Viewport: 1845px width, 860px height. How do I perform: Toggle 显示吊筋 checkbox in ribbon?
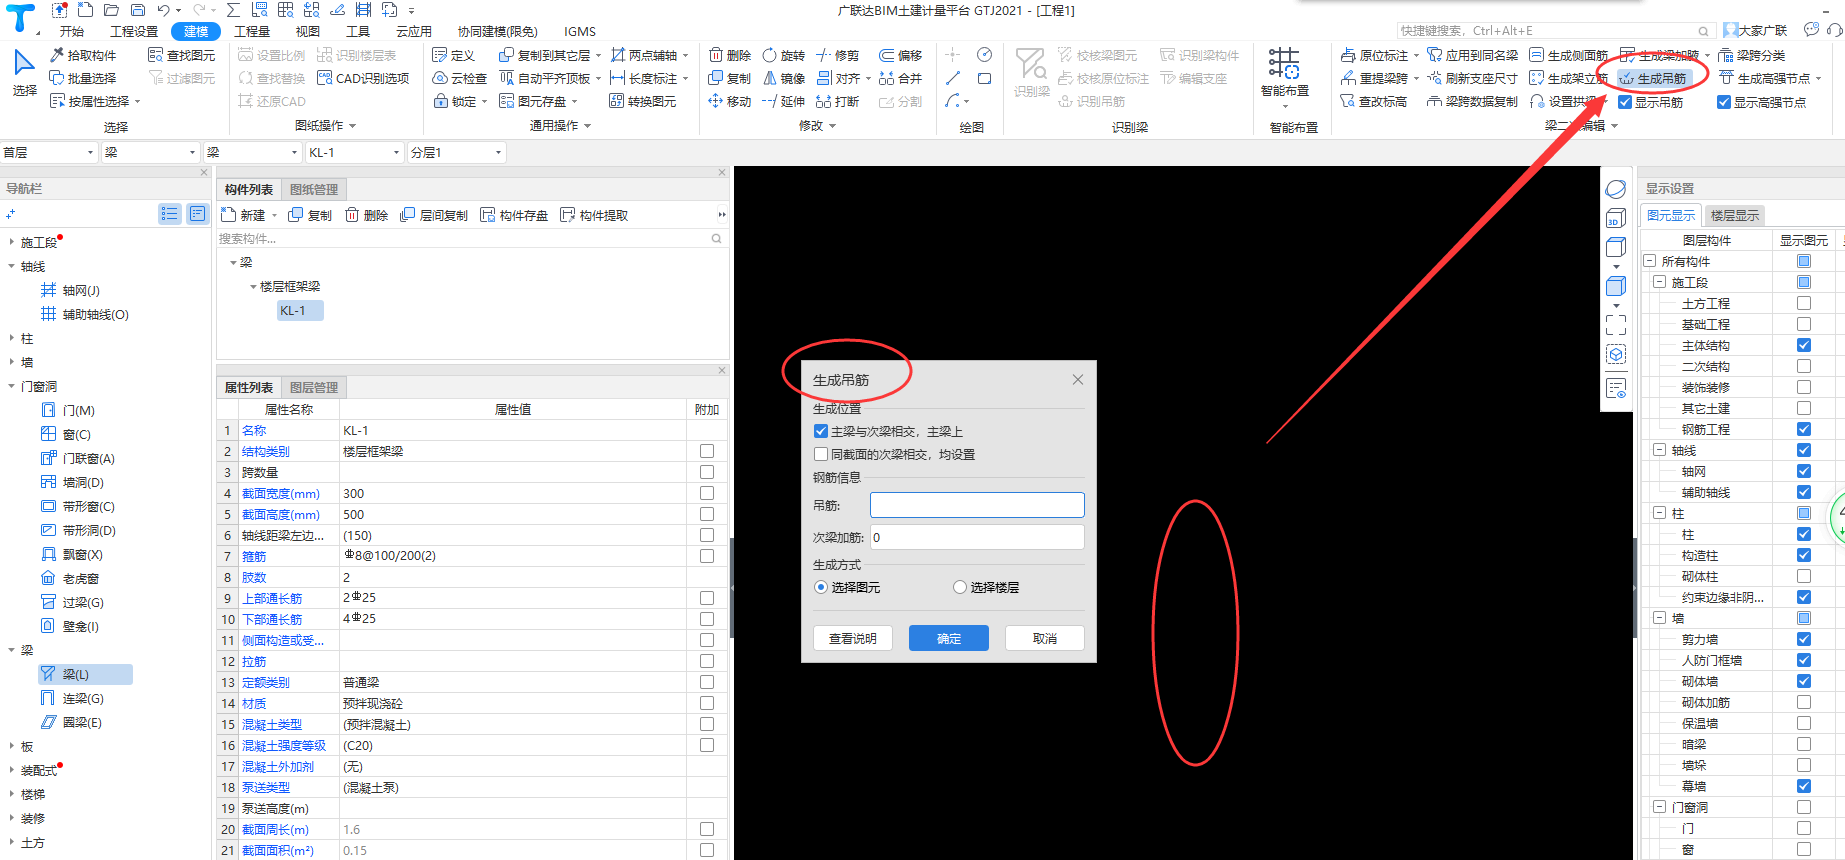1625,102
